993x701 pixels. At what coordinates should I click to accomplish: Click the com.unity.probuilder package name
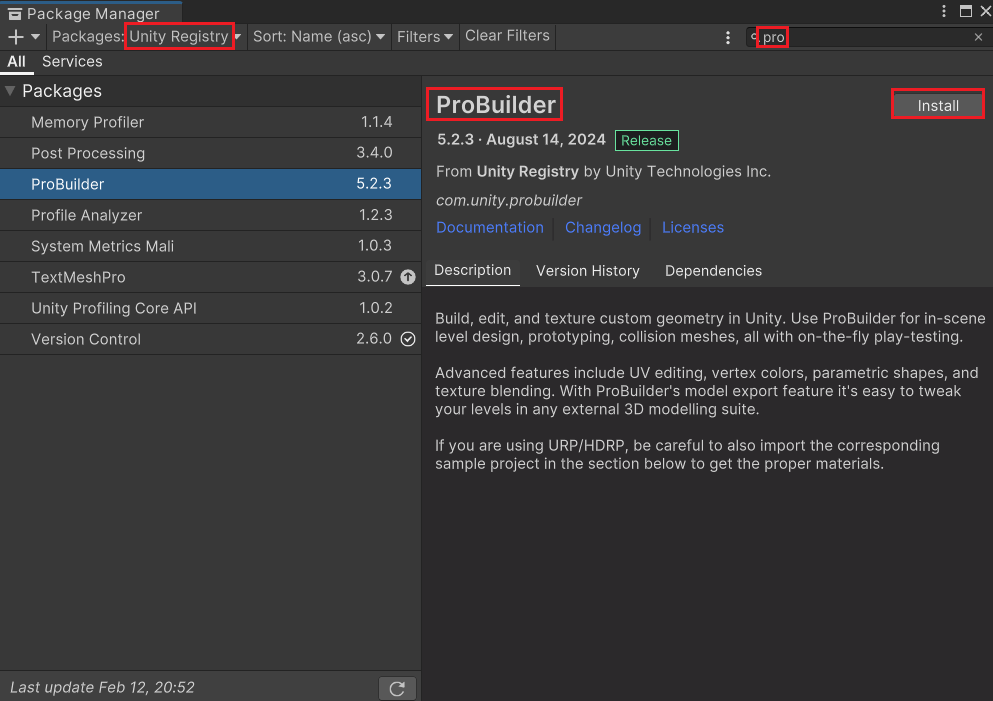click(509, 201)
